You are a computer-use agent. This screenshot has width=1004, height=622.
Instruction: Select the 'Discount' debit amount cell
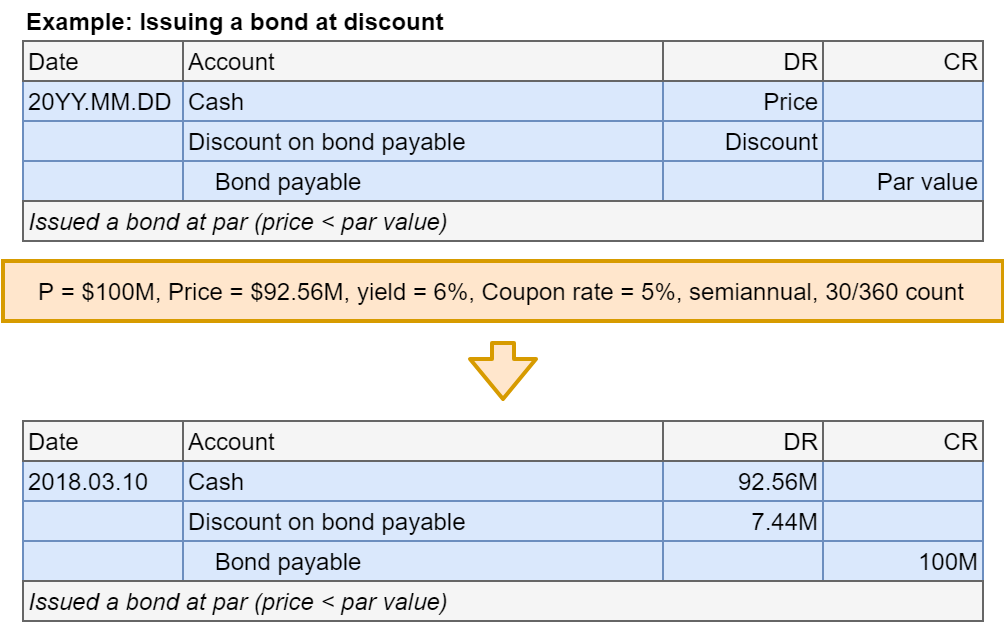(x=742, y=142)
